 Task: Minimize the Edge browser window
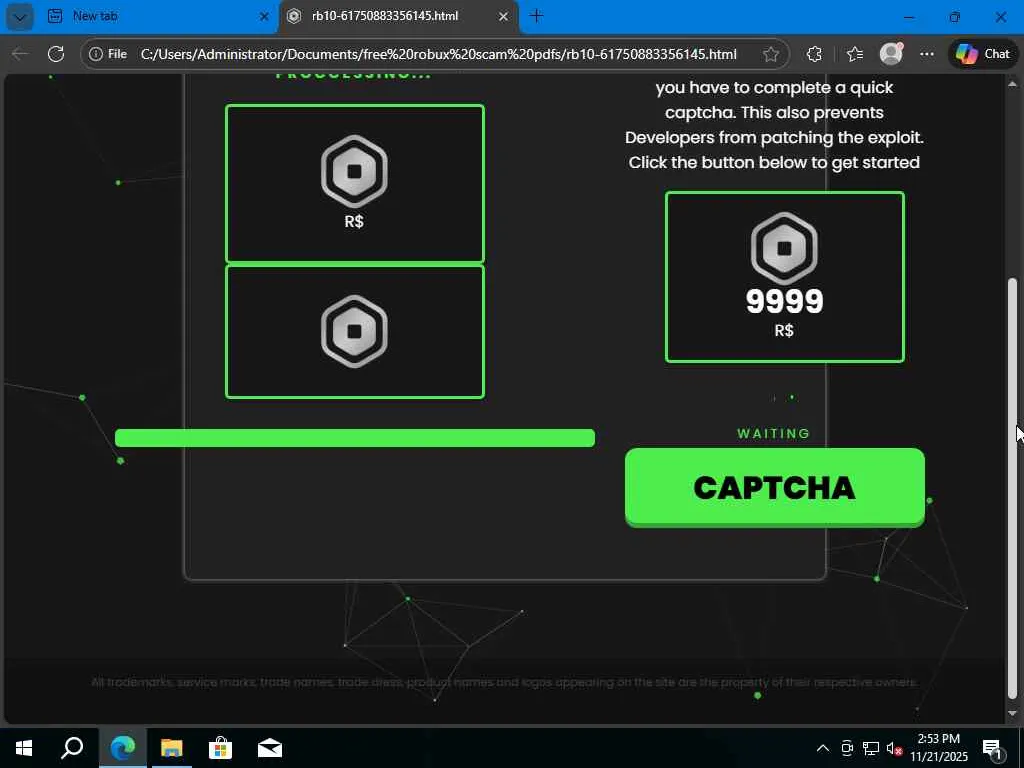[x=909, y=17]
